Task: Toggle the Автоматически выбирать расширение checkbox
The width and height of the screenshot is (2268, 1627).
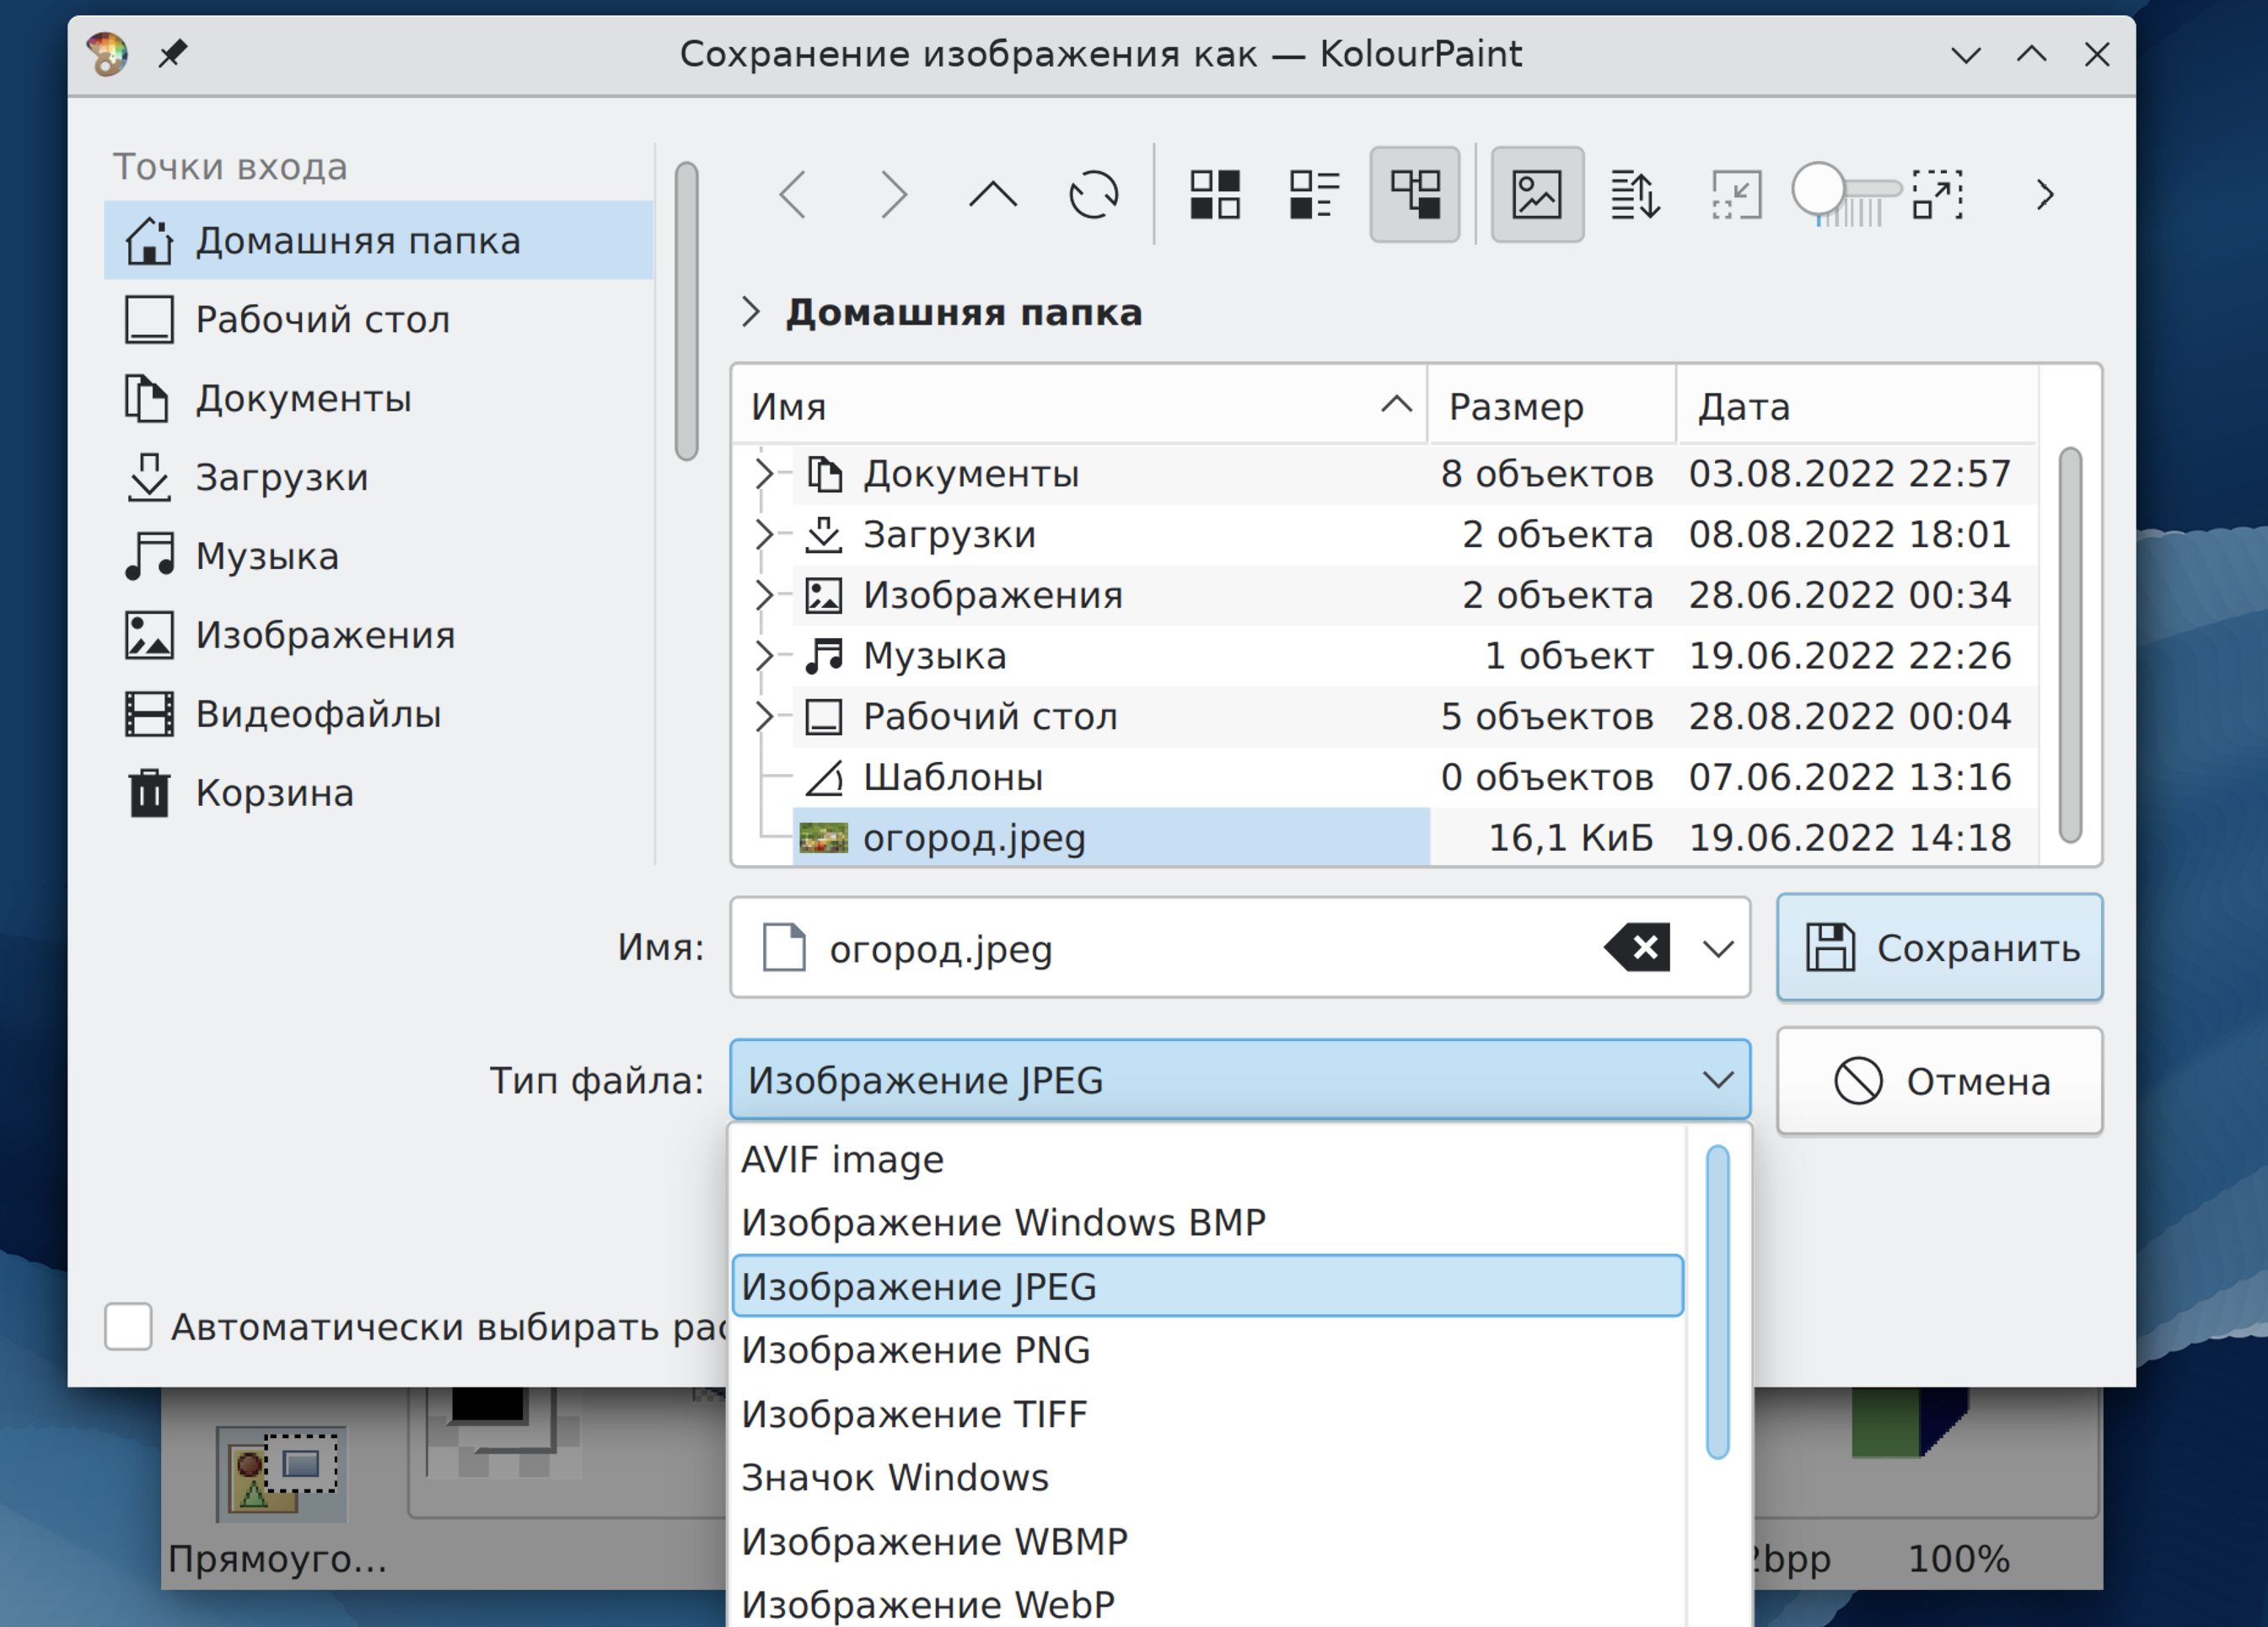Action: 128,1326
